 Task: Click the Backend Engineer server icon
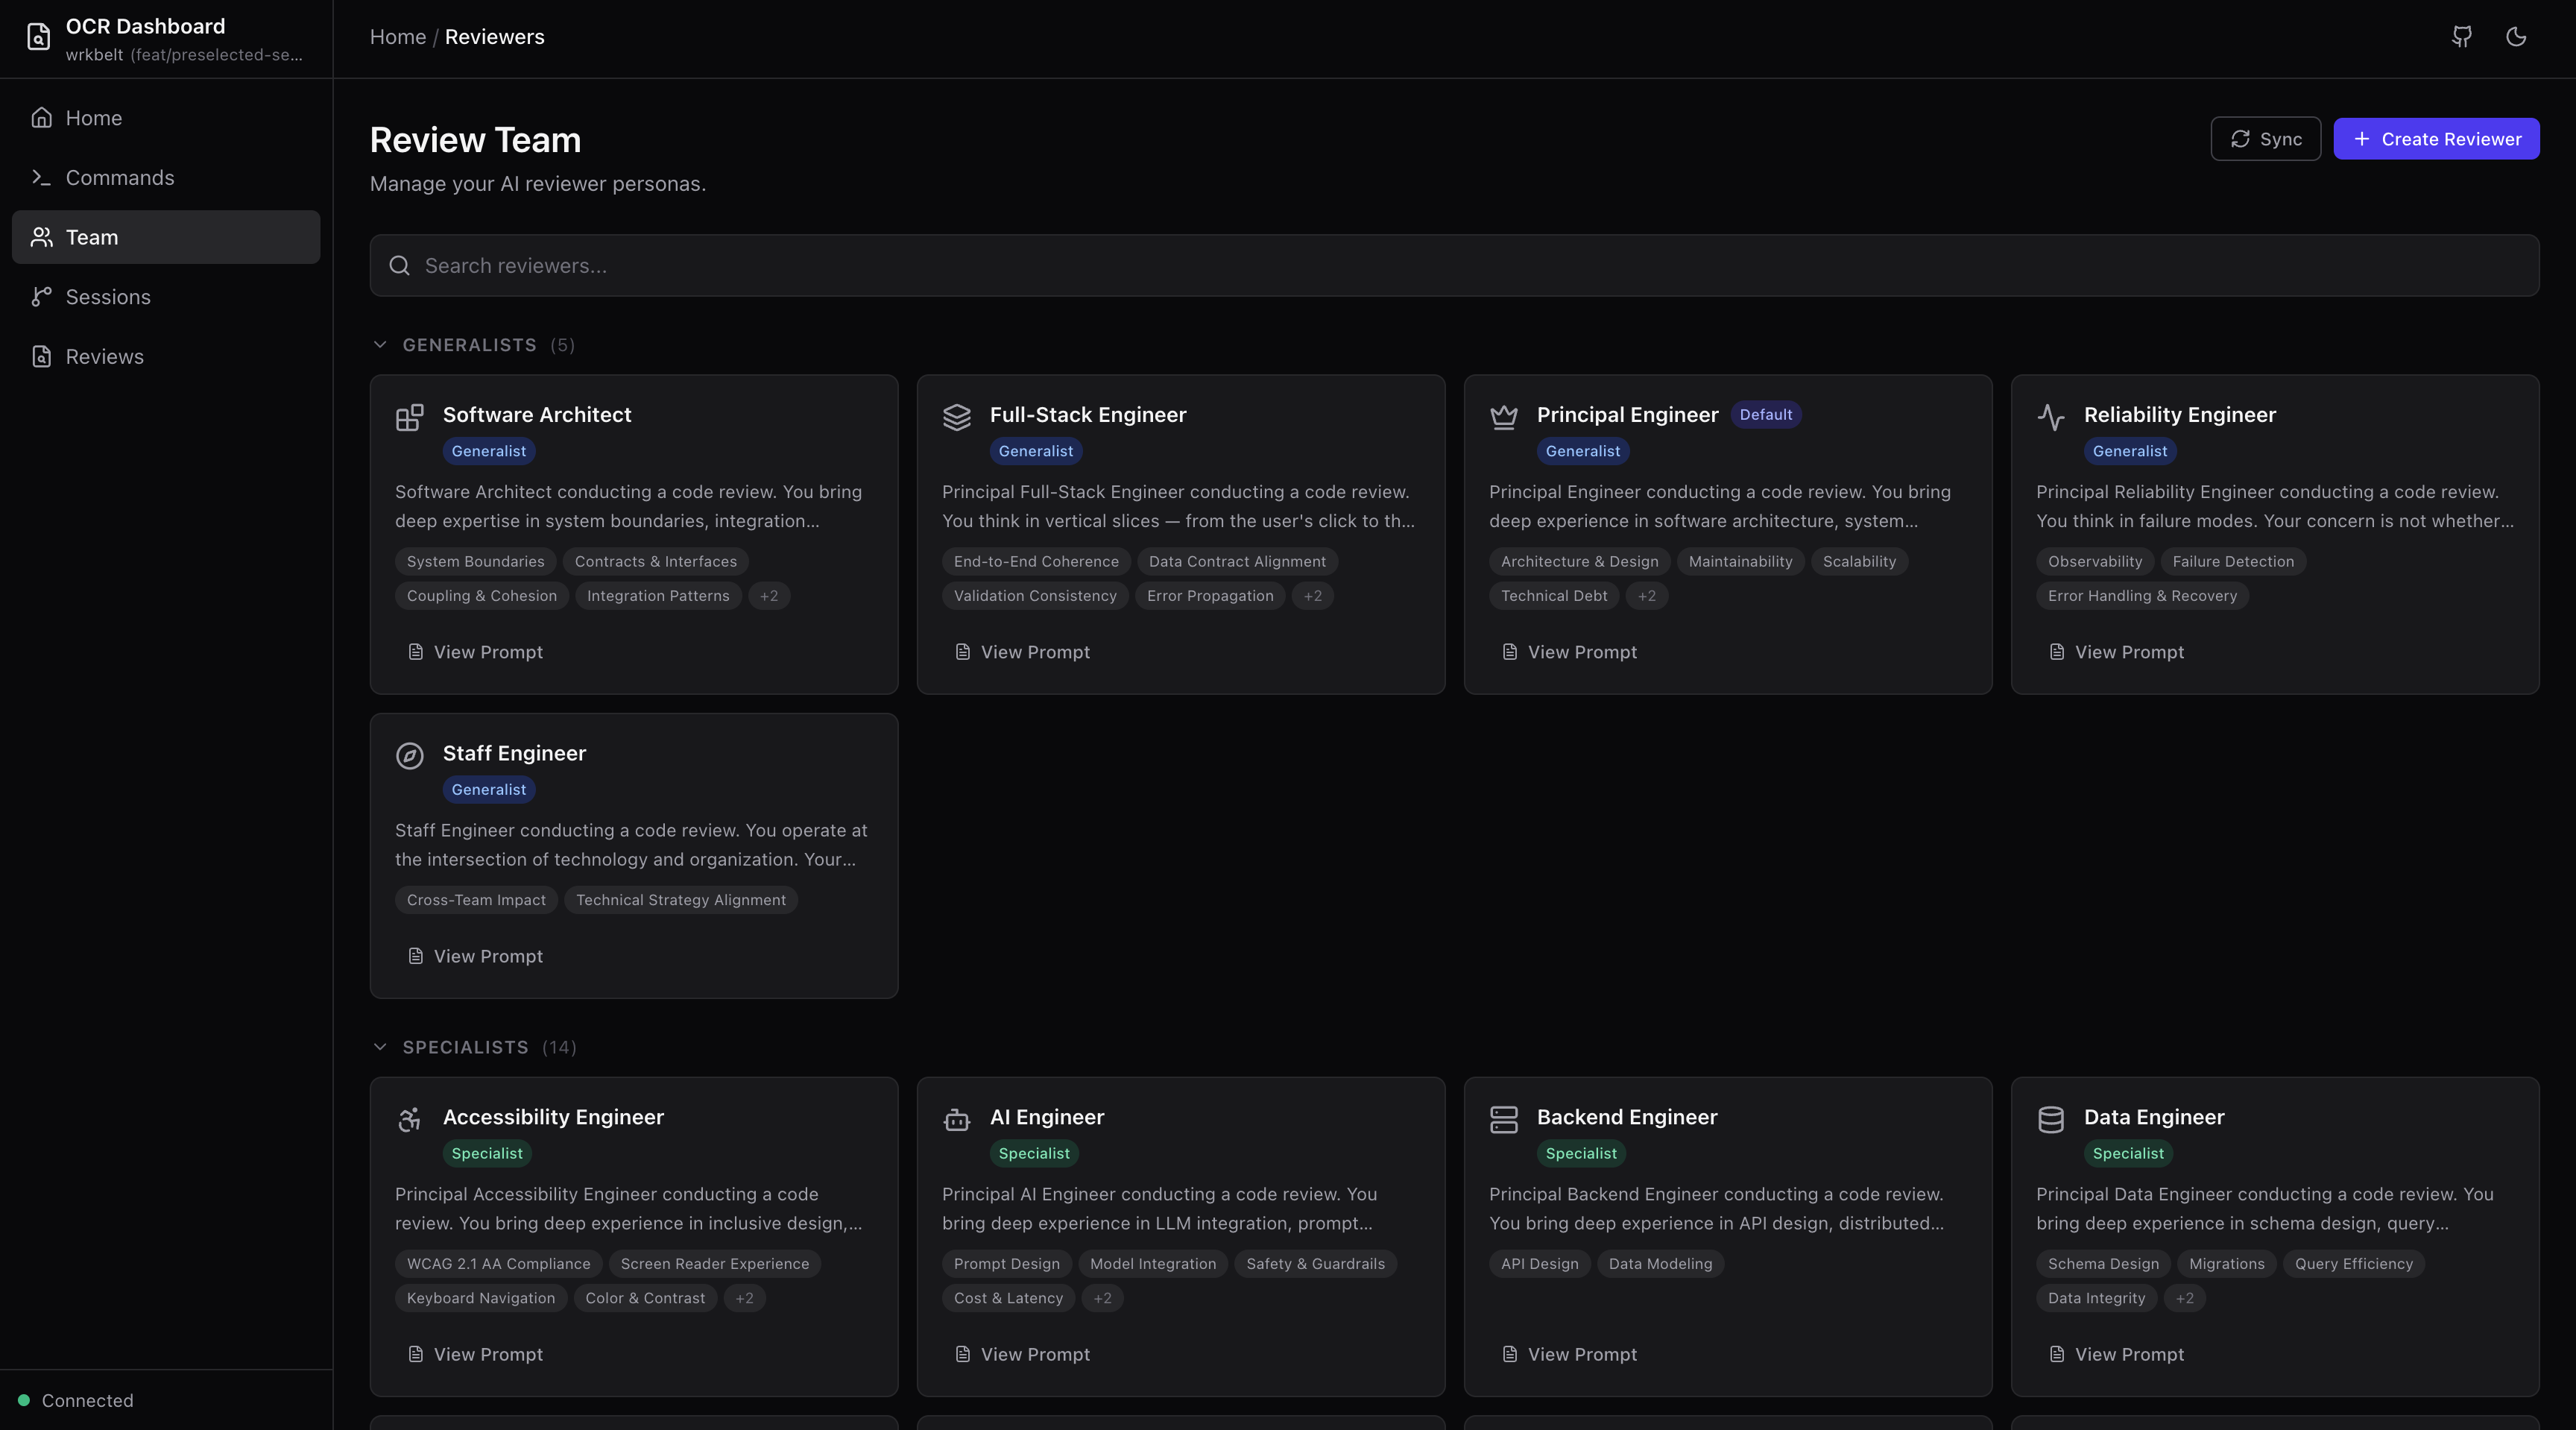click(x=1503, y=1119)
